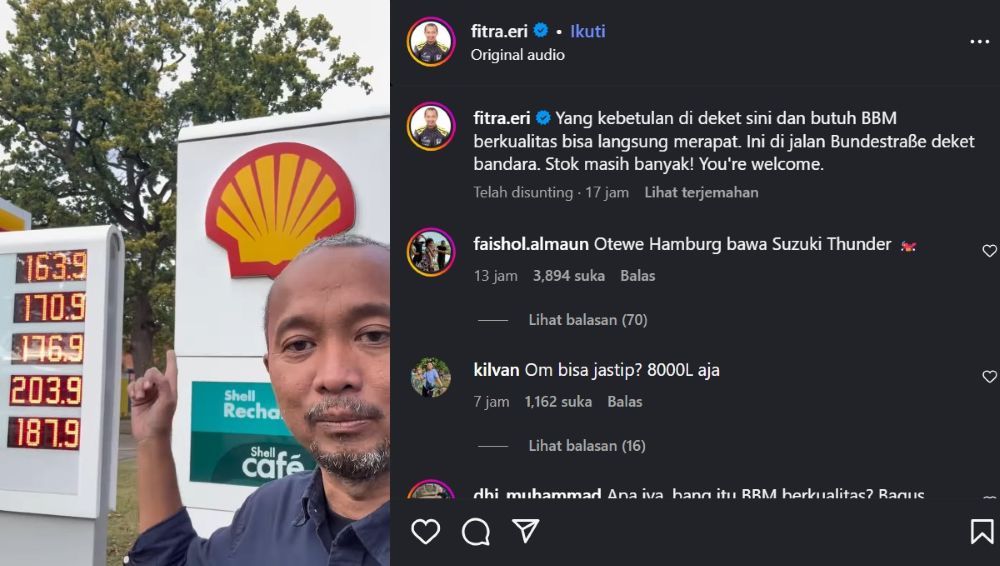This screenshot has width=1000, height=566.
Task: View 3,894 suka likes list
Action: pyautogui.click(x=569, y=276)
